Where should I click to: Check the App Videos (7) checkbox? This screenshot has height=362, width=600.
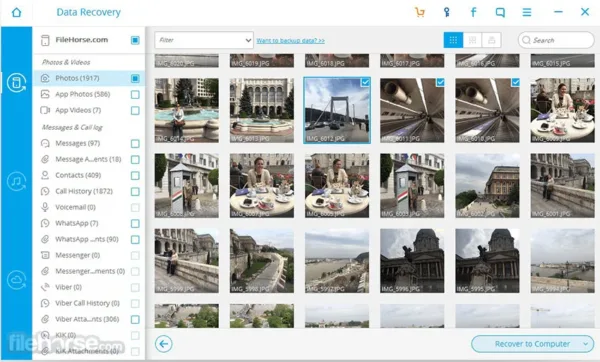pos(135,111)
